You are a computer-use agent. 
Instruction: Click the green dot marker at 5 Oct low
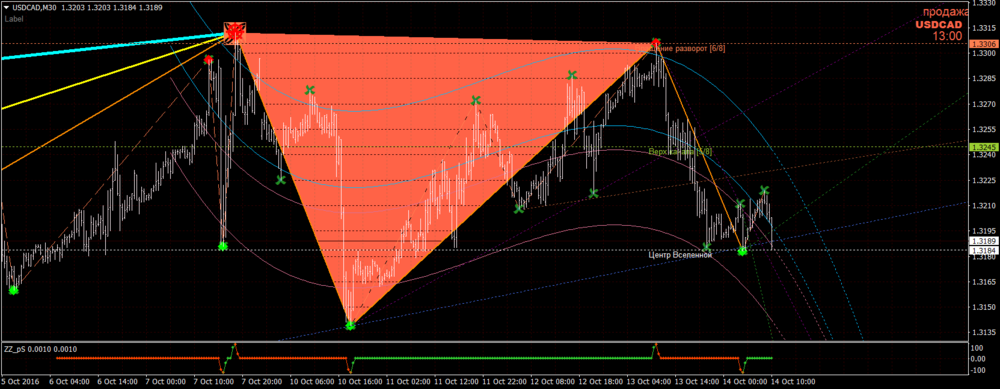[13, 290]
